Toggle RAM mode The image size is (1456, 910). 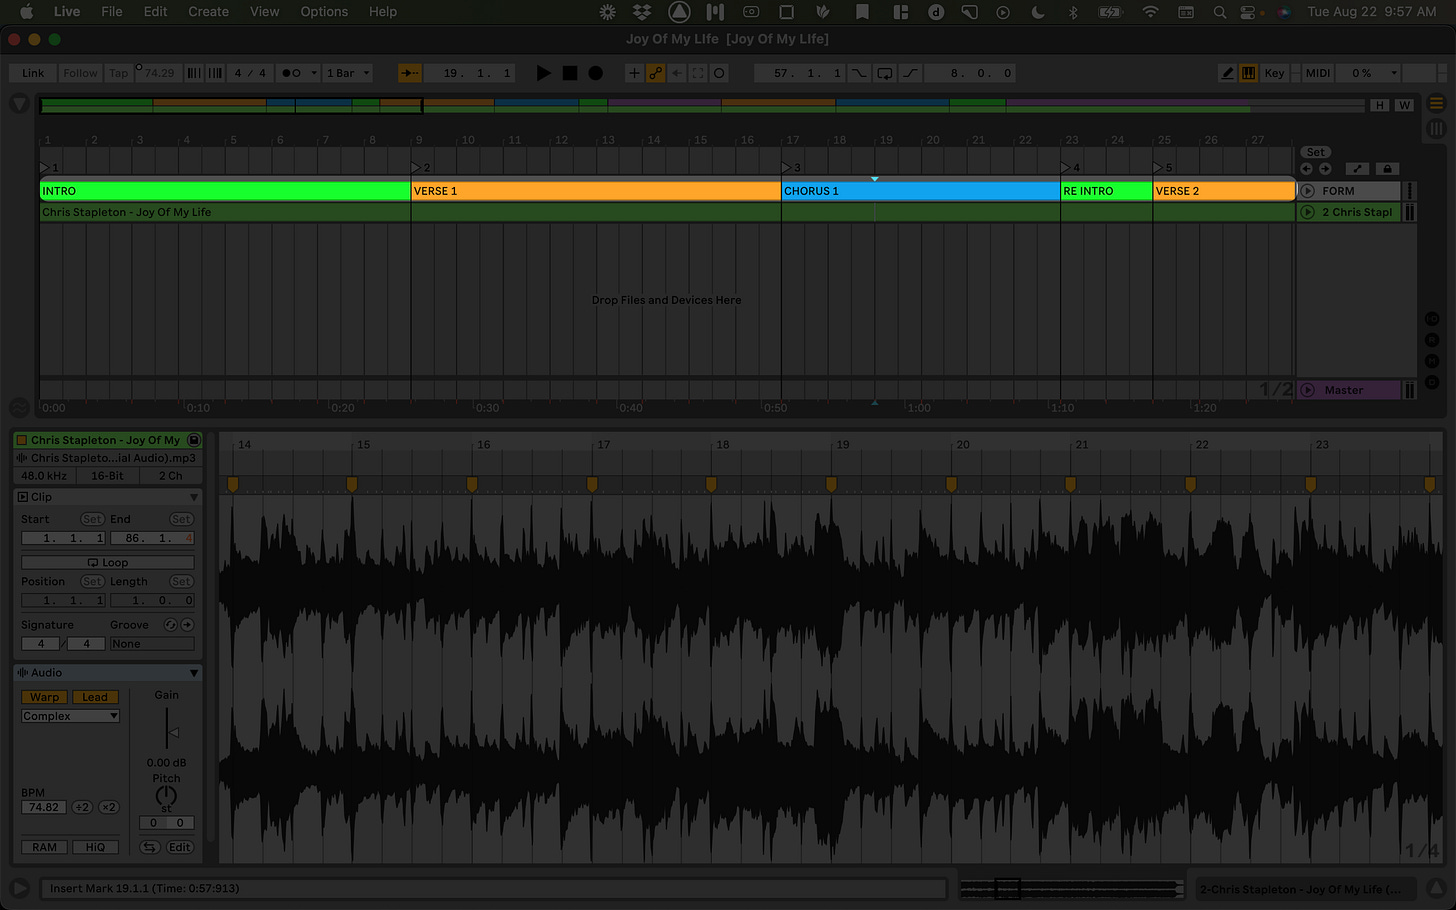pos(44,847)
